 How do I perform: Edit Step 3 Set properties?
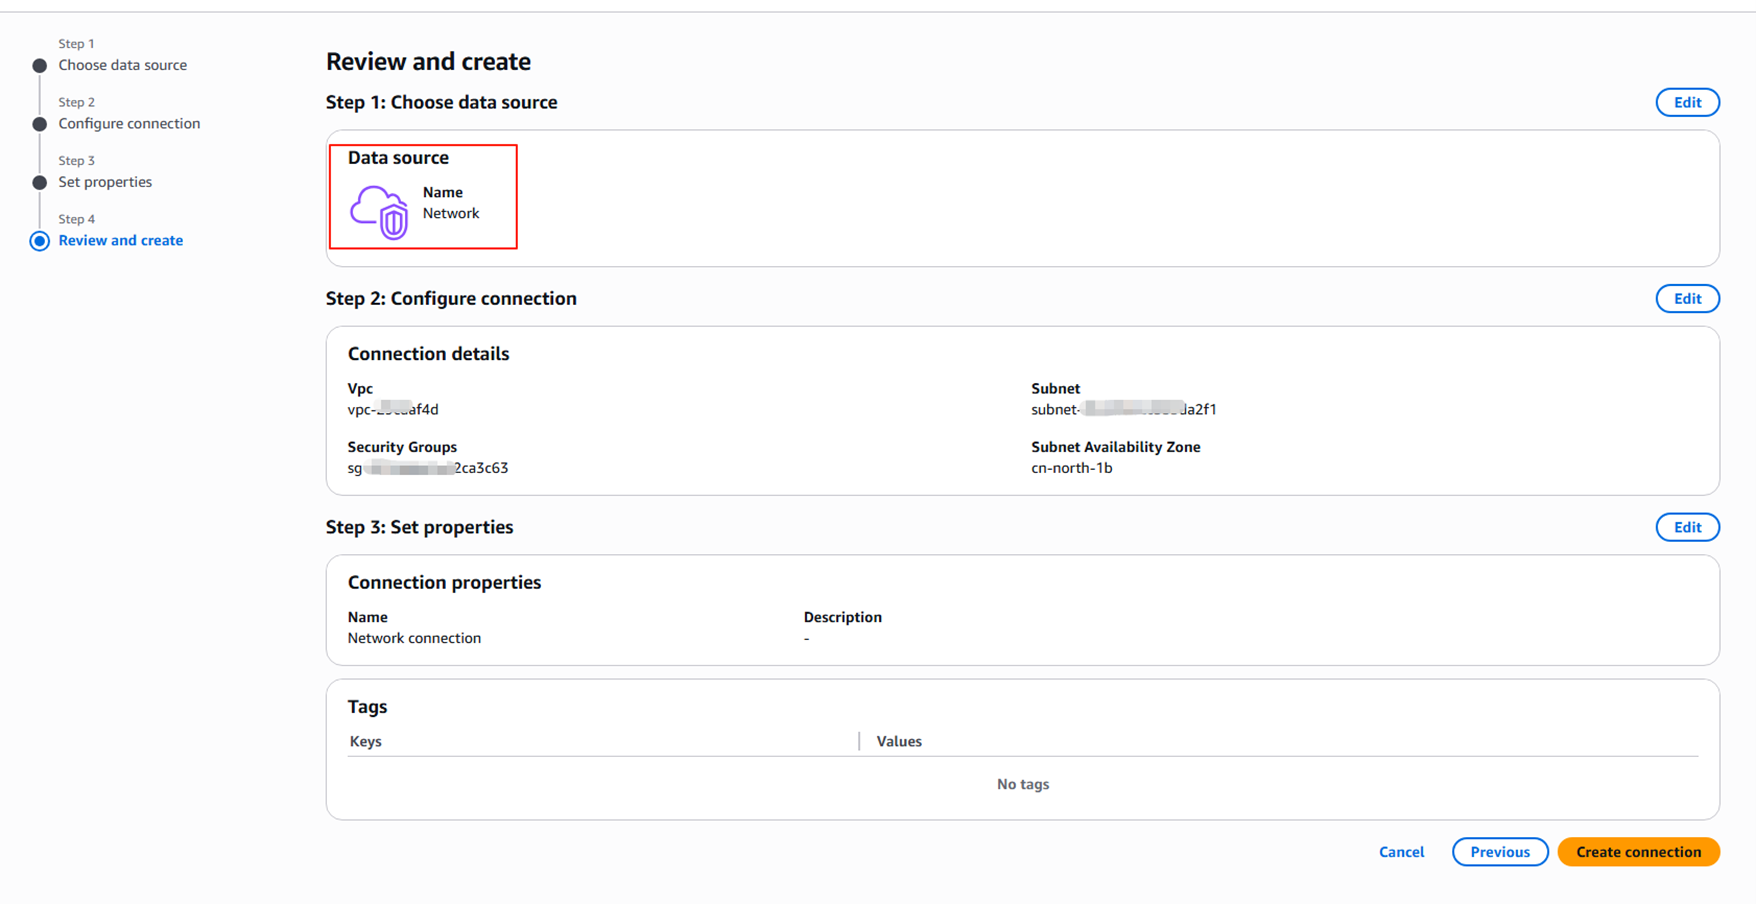click(x=1687, y=527)
